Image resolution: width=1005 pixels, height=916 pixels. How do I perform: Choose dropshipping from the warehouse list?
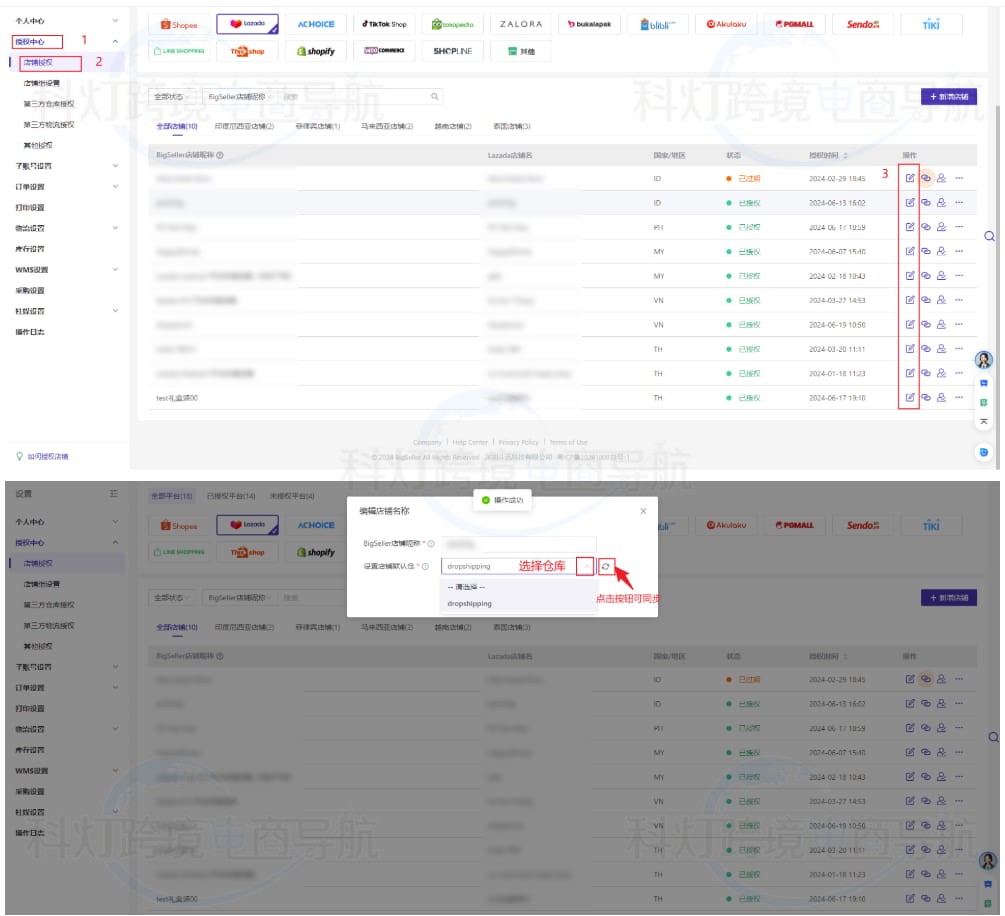[469, 604]
